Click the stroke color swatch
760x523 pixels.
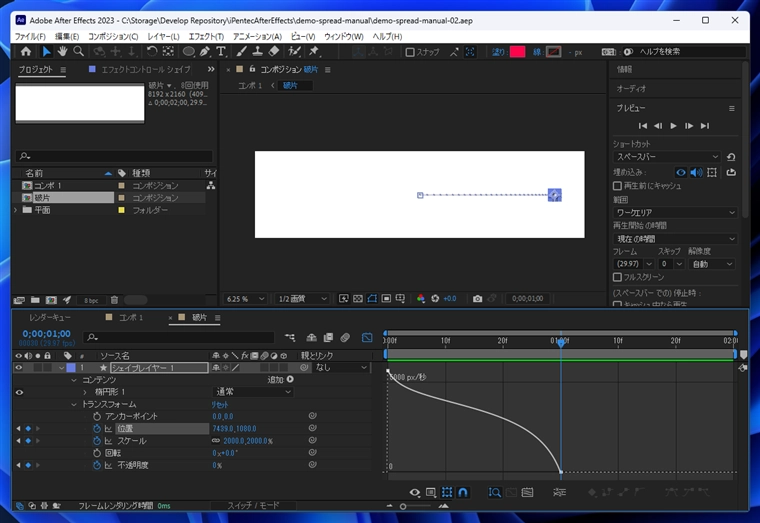pos(554,52)
